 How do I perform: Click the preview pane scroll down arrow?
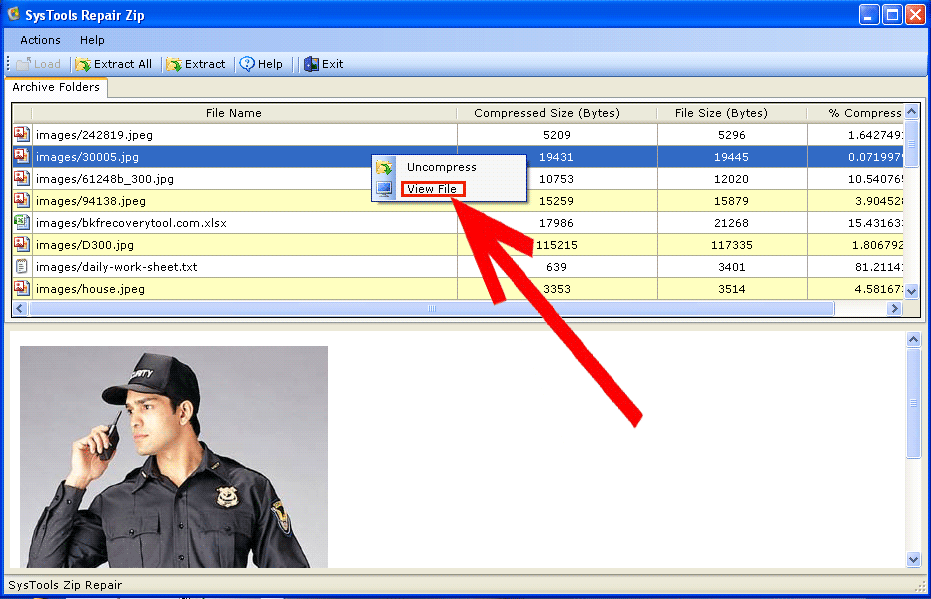(x=912, y=559)
